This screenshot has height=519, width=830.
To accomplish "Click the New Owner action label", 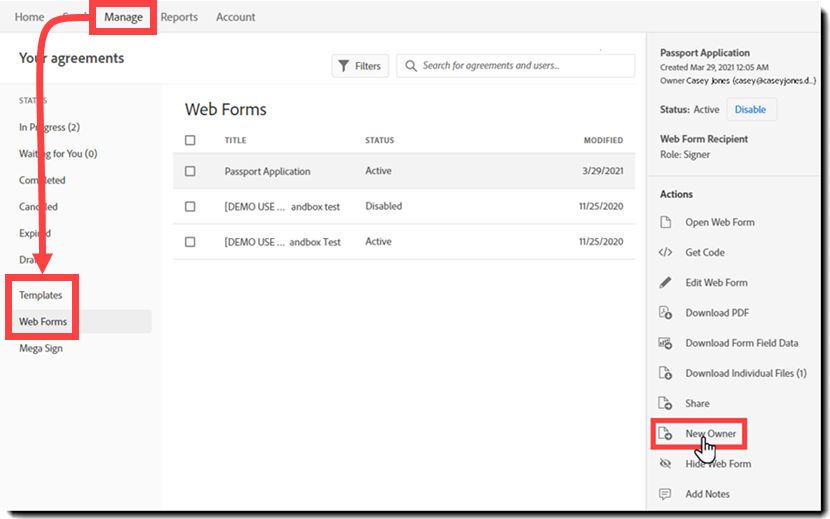I will pyautogui.click(x=711, y=434).
